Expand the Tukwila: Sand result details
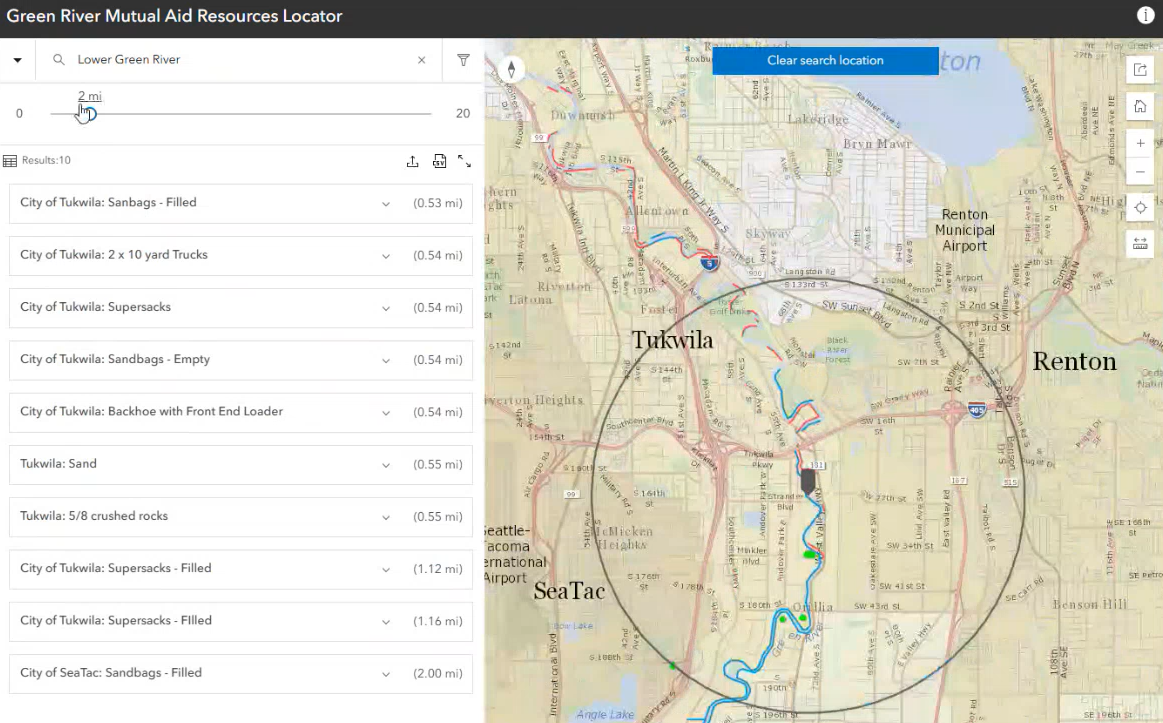This screenshot has width=1163, height=723. click(x=386, y=464)
